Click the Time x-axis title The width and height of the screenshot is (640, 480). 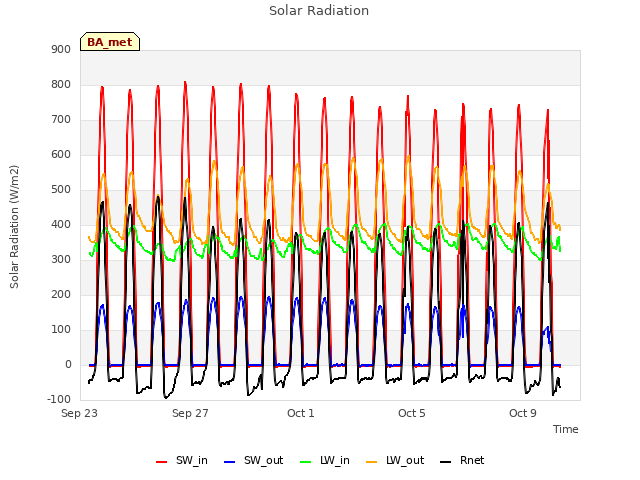[x=565, y=429]
